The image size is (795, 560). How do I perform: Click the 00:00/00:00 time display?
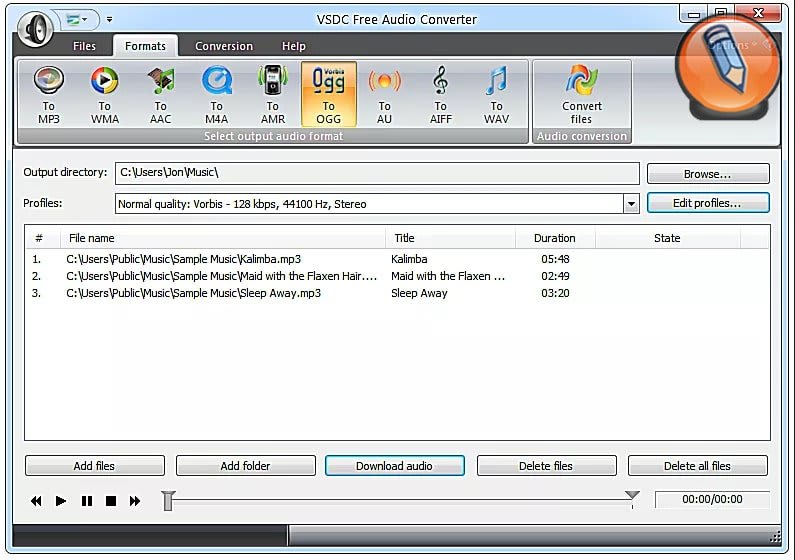point(712,499)
